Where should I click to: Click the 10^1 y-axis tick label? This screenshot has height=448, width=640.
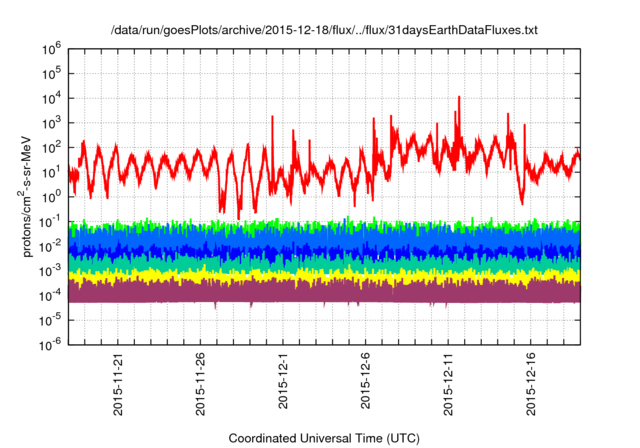click(x=51, y=172)
